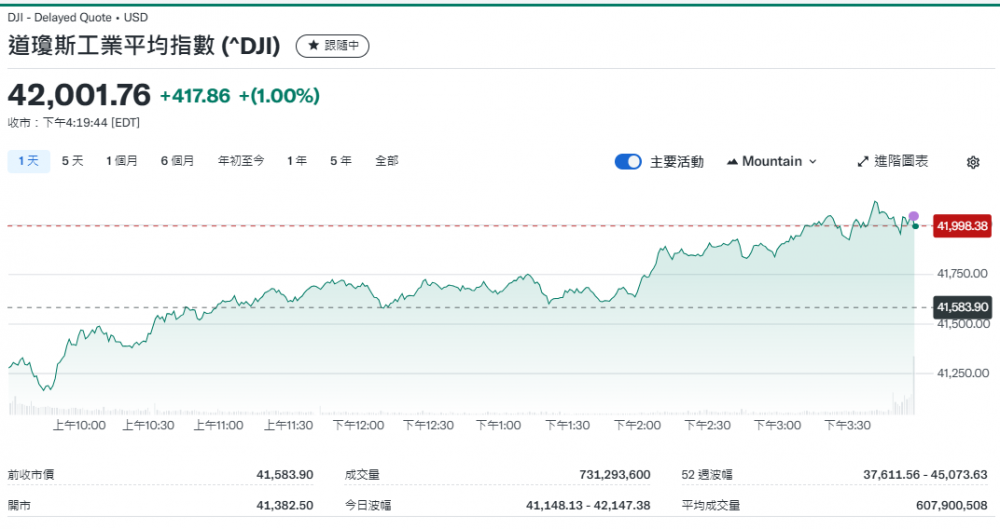Click the mountain chart type icon
1000x529 pixels.
click(732, 162)
